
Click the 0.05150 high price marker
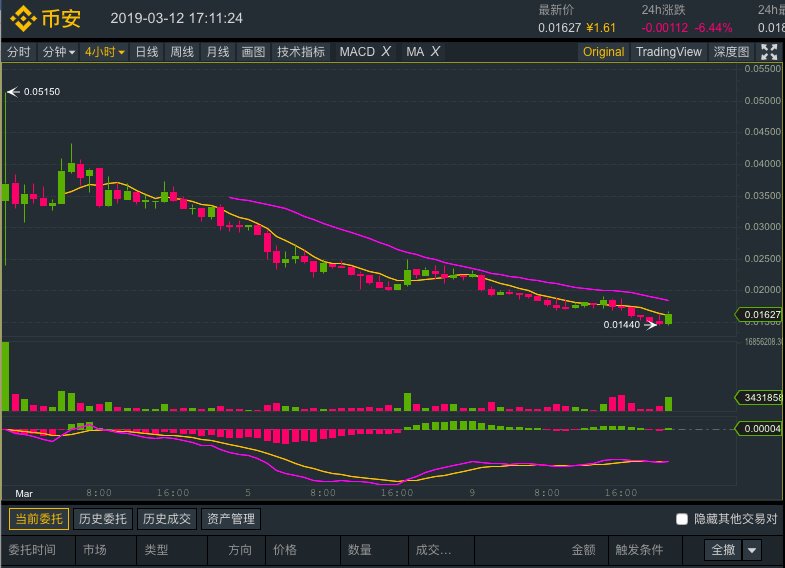tap(33, 92)
